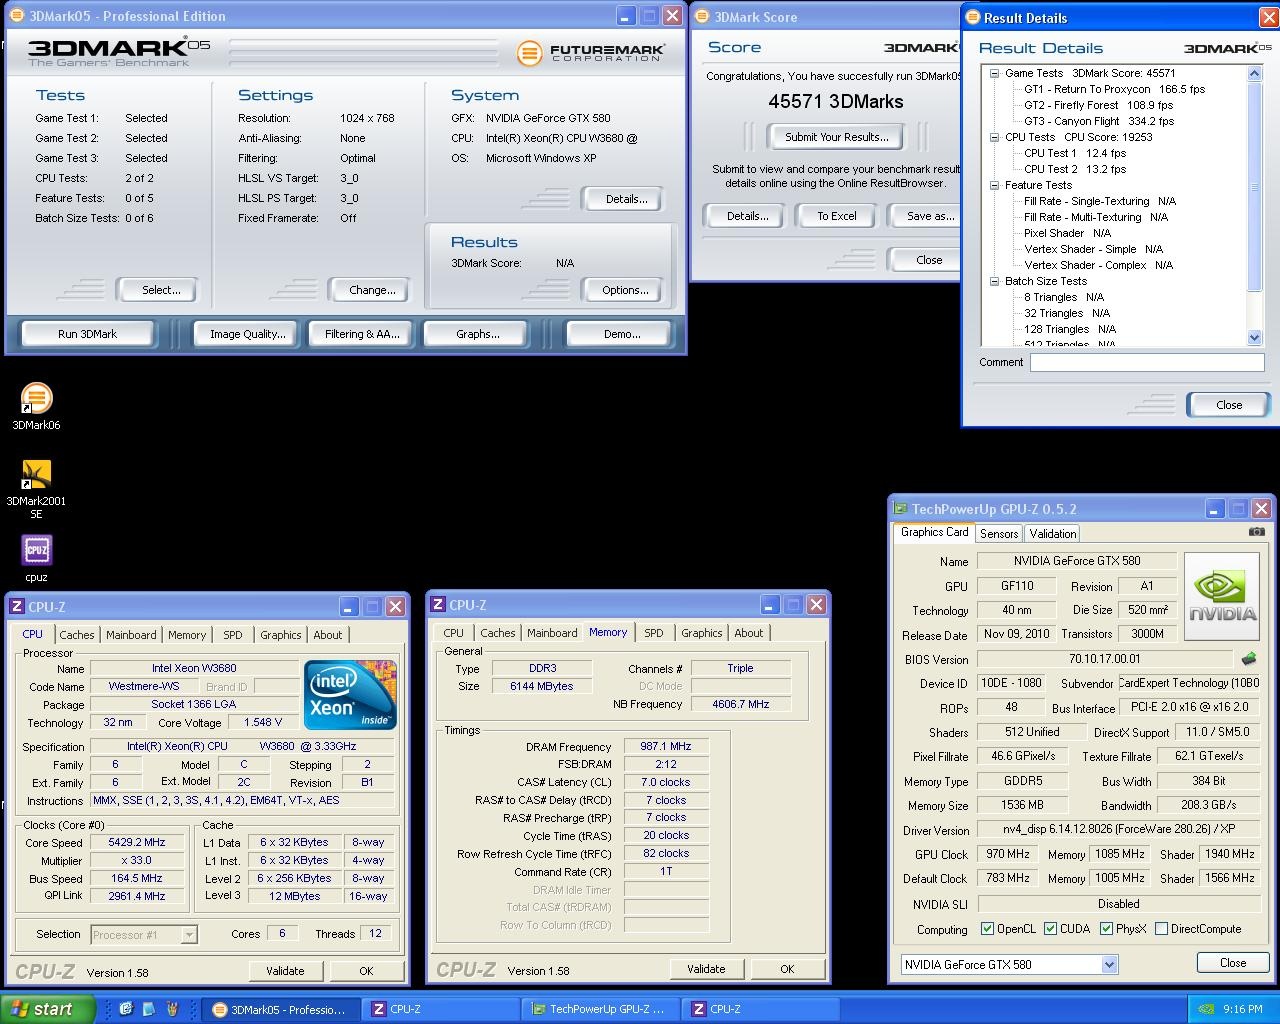Screen dimensions: 1280x1024
Task: Open the 3DMark2001 SE desktop shortcut
Action: tap(36, 488)
